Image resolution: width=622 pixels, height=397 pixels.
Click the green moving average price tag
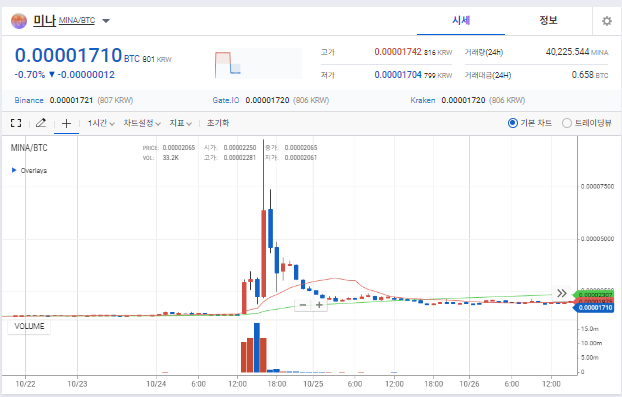click(x=594, y=295)
